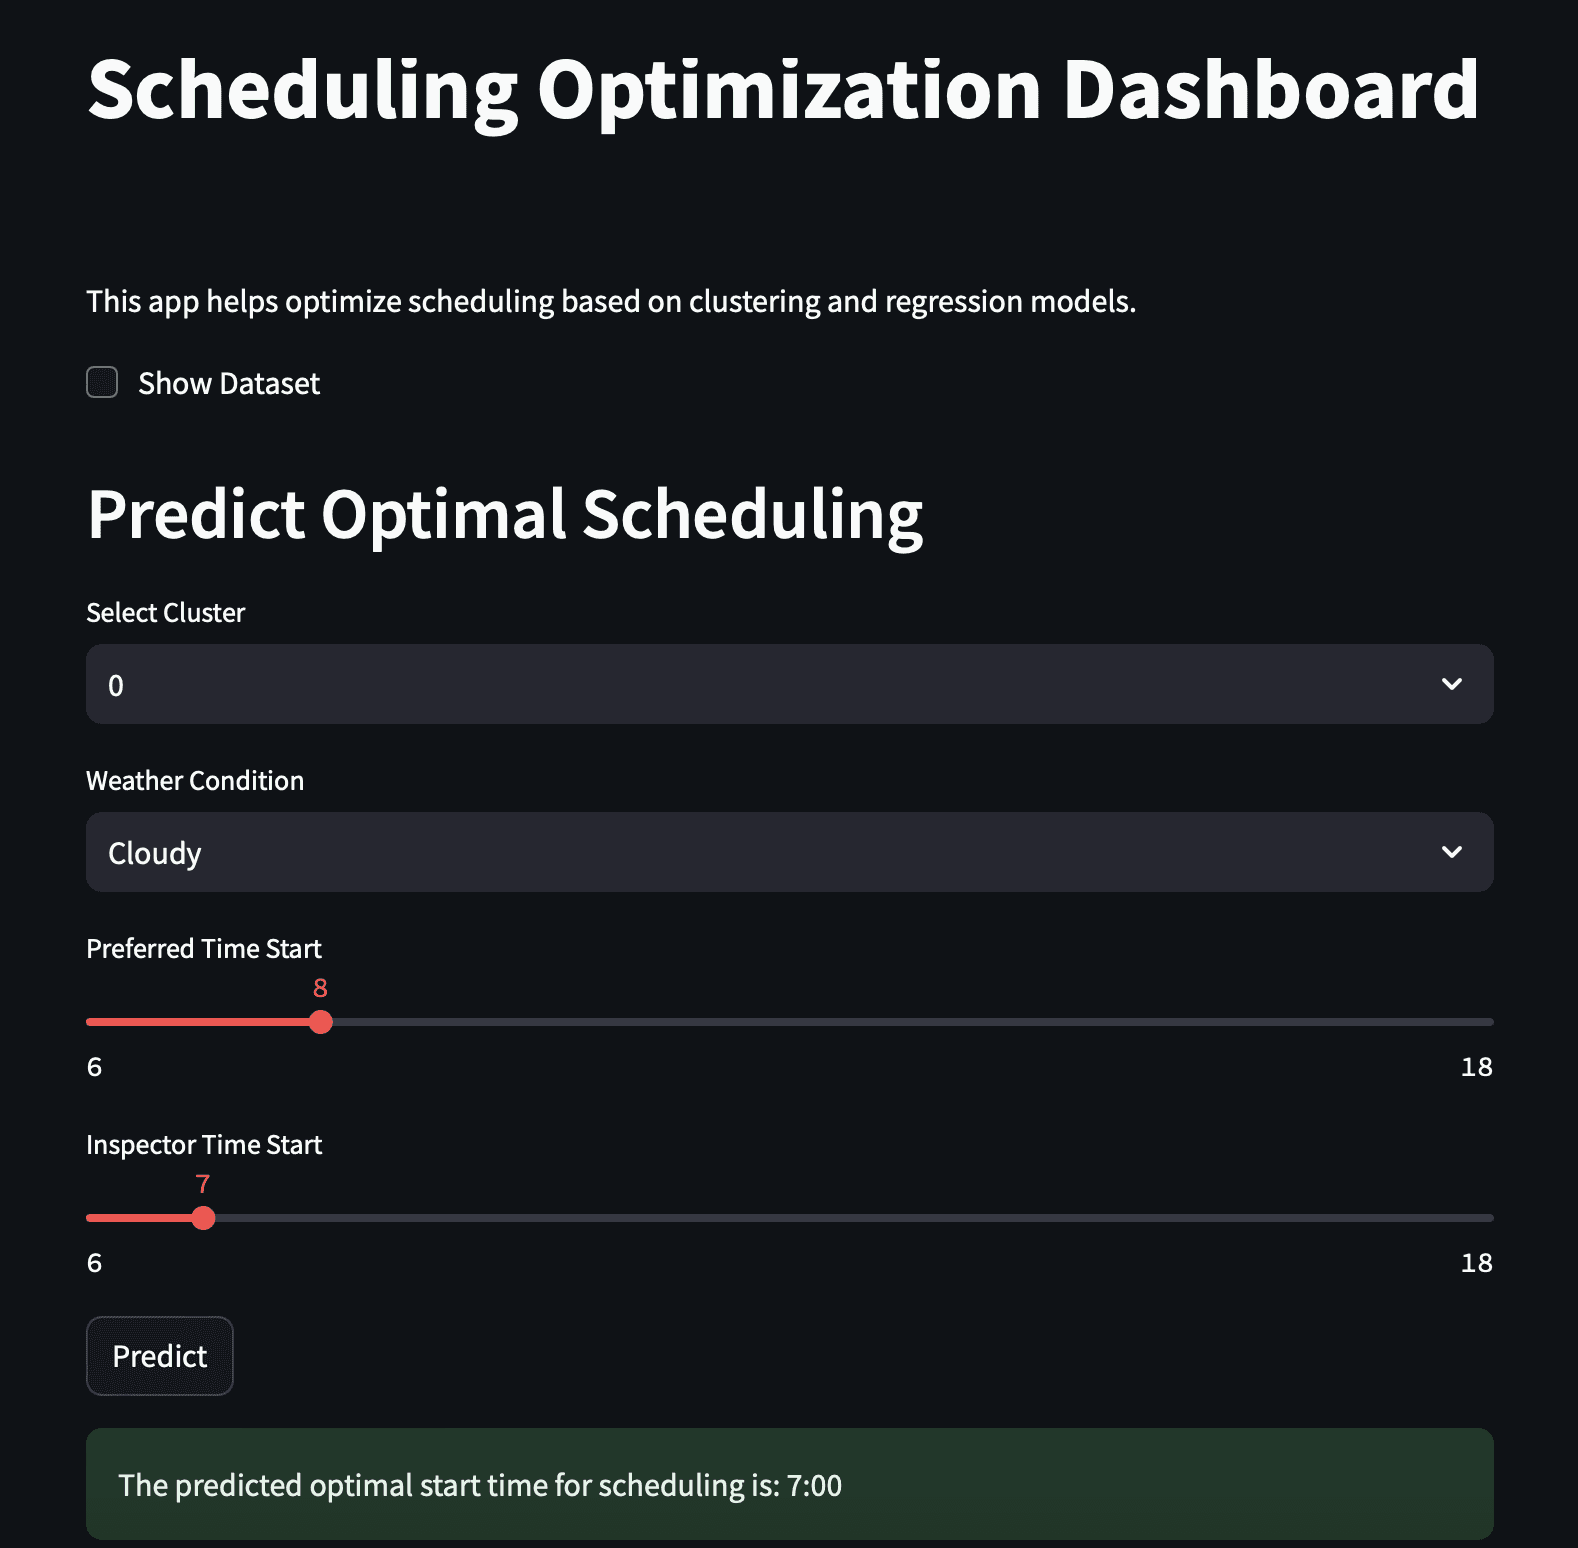
Task: Click the Weather Condition chevron arrow
Action: (x=1452, y=852)
